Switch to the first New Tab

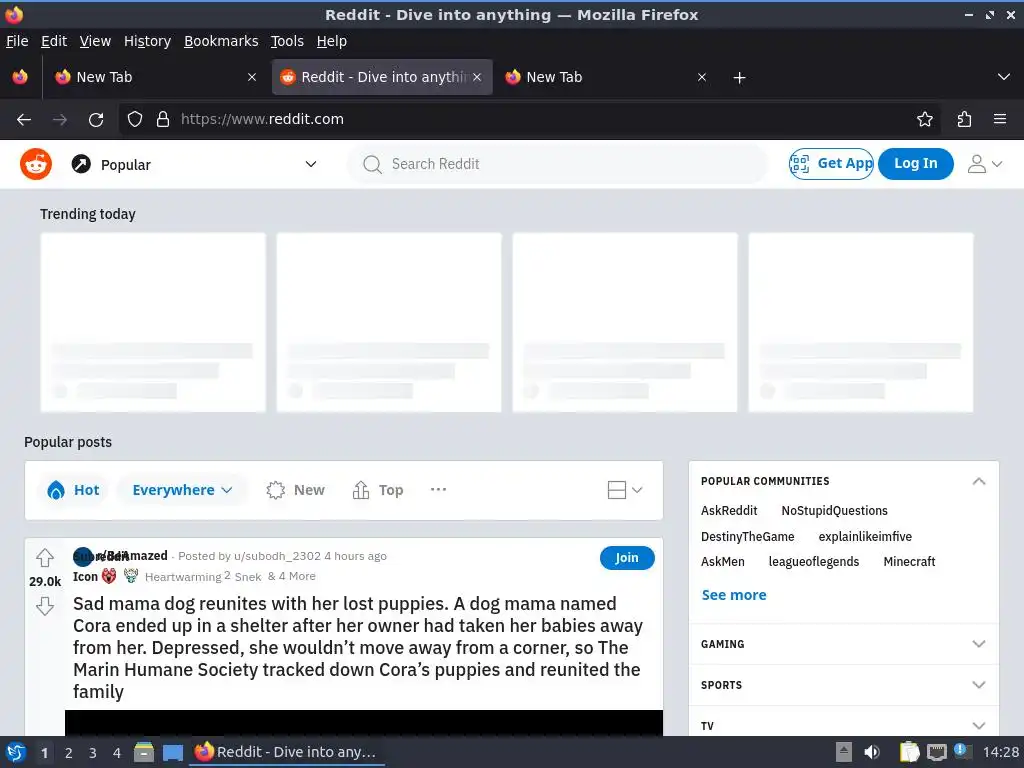tap(155, 77)
